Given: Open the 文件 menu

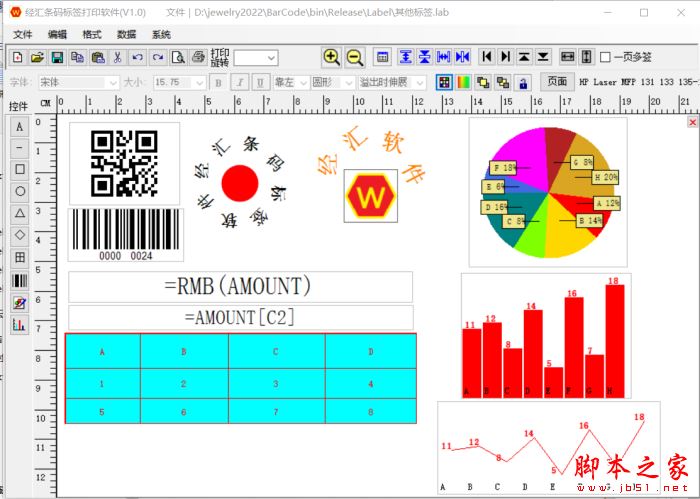Looking at the screenshot, I should [x=23, y=34].
